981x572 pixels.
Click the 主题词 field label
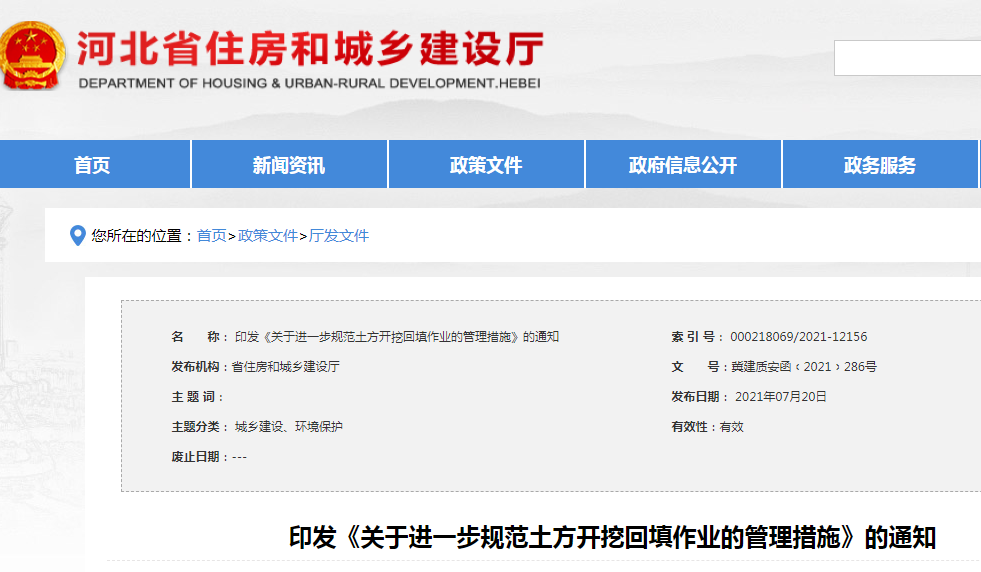coord(196,397)
